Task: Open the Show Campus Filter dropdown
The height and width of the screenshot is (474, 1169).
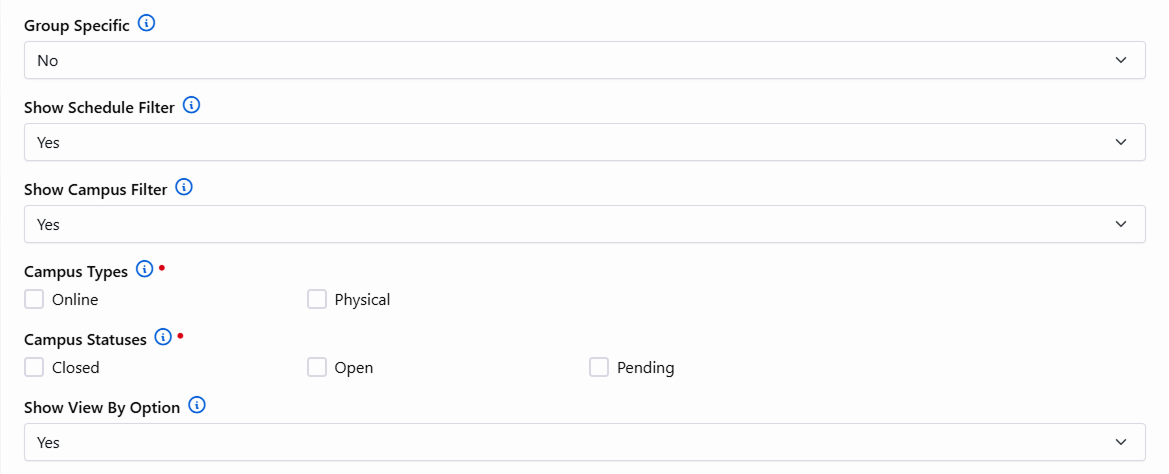Action: pos(584,224)
